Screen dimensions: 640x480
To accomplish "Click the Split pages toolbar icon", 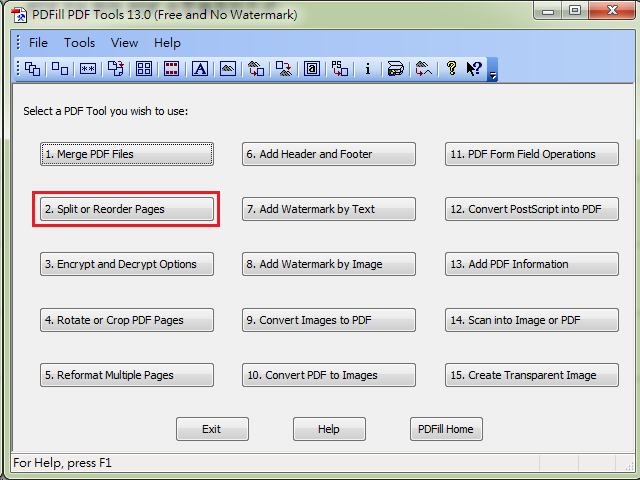I will (x=60, y=69).
